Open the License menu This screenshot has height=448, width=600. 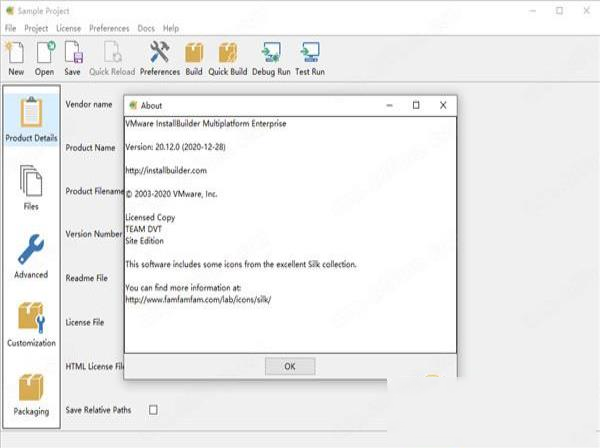(69, 29)
